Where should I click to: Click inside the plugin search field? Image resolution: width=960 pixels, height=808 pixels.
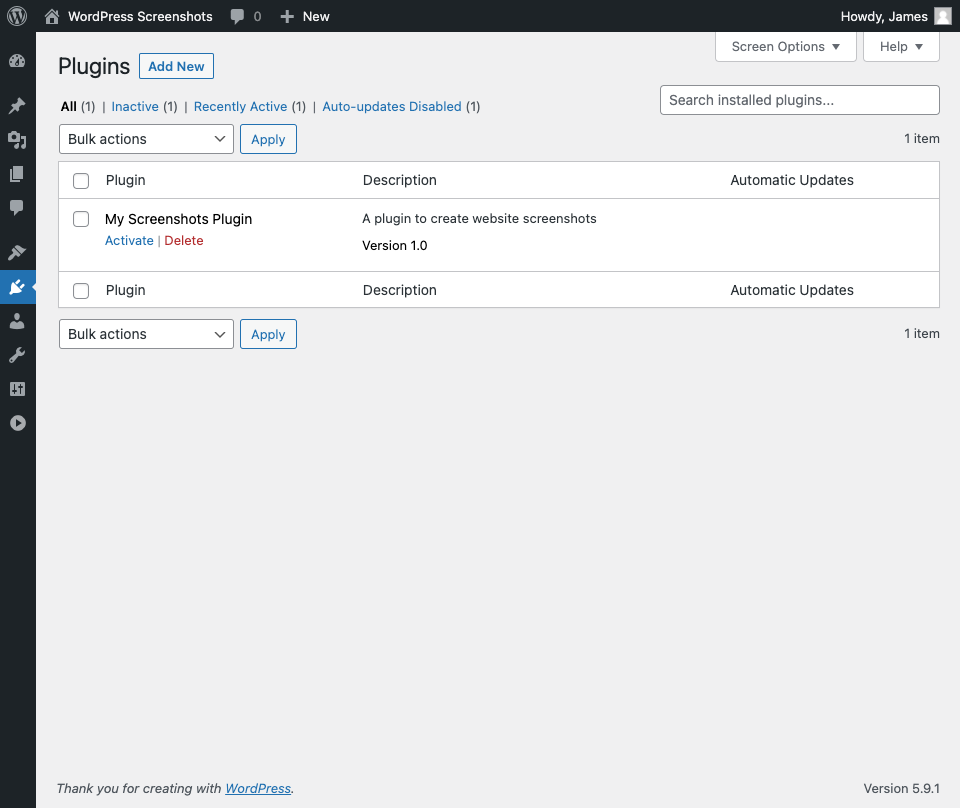(x=799, y=100)
